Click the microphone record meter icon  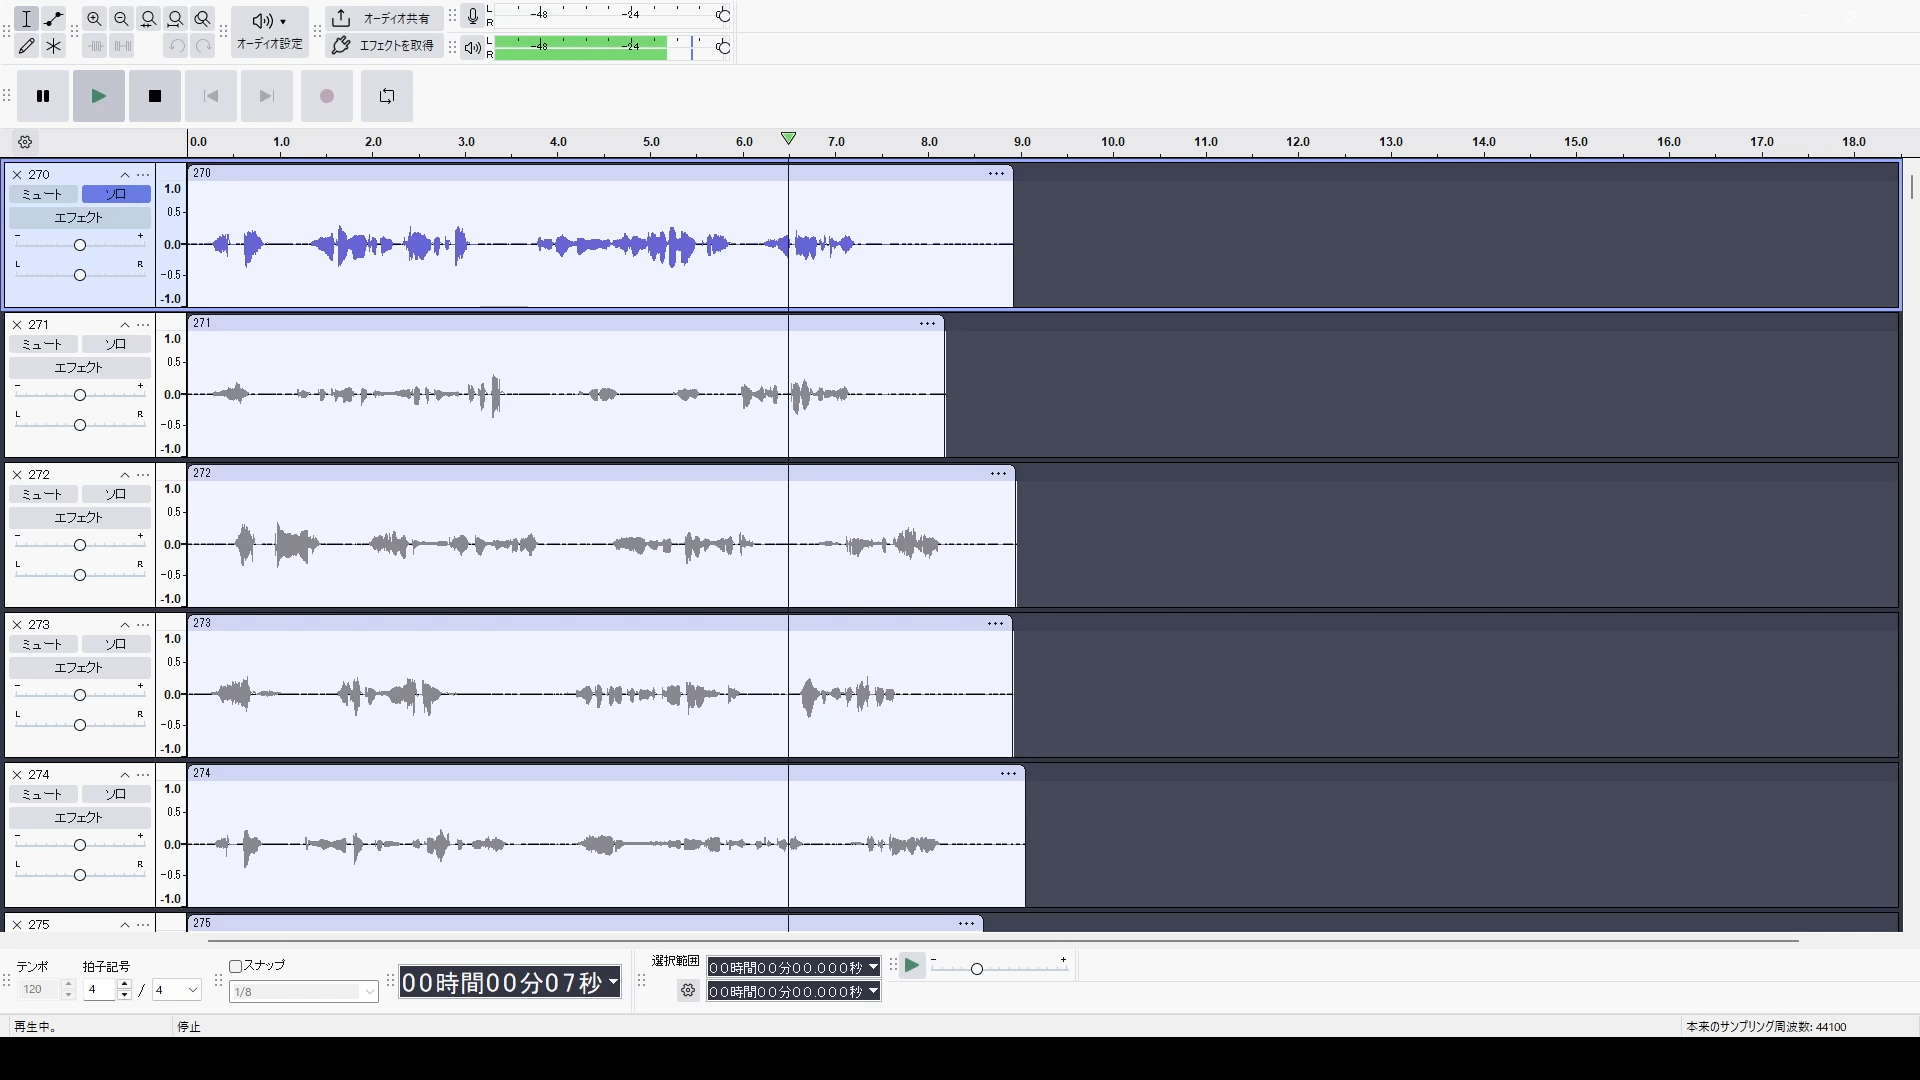pos(472,16)
